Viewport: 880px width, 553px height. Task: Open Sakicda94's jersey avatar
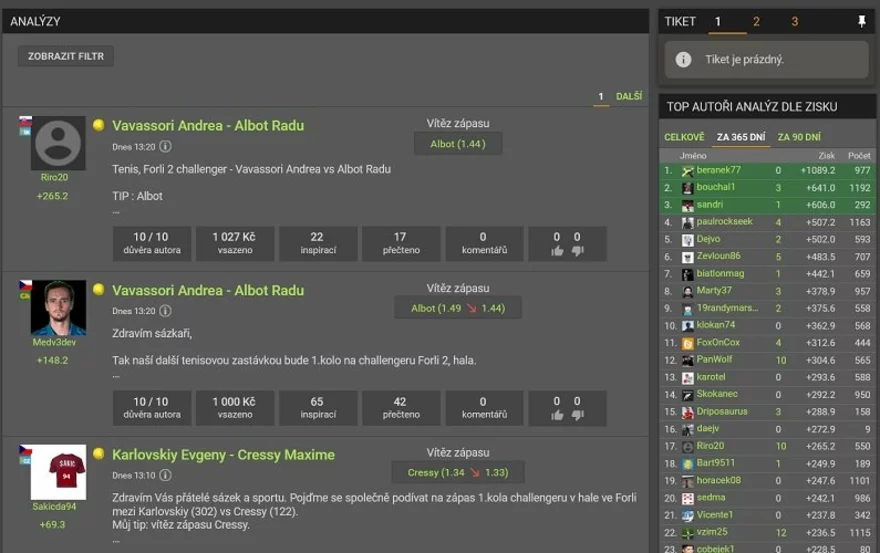pyautogui.click(x=58, y=472)
